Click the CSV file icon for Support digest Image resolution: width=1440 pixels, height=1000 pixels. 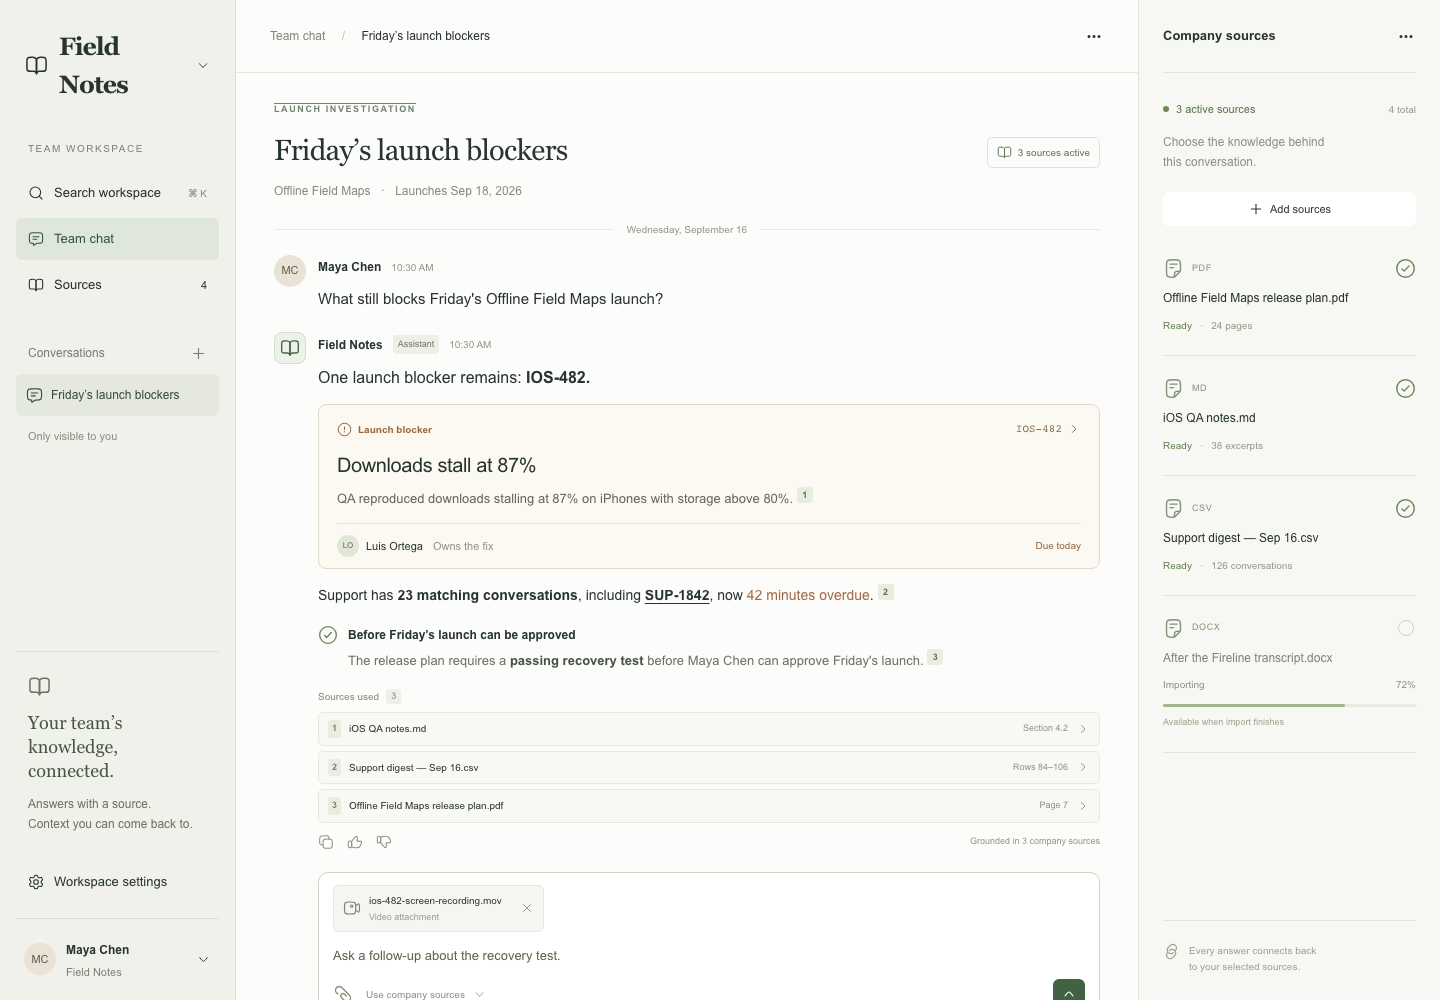click(x=1174, y=508)
